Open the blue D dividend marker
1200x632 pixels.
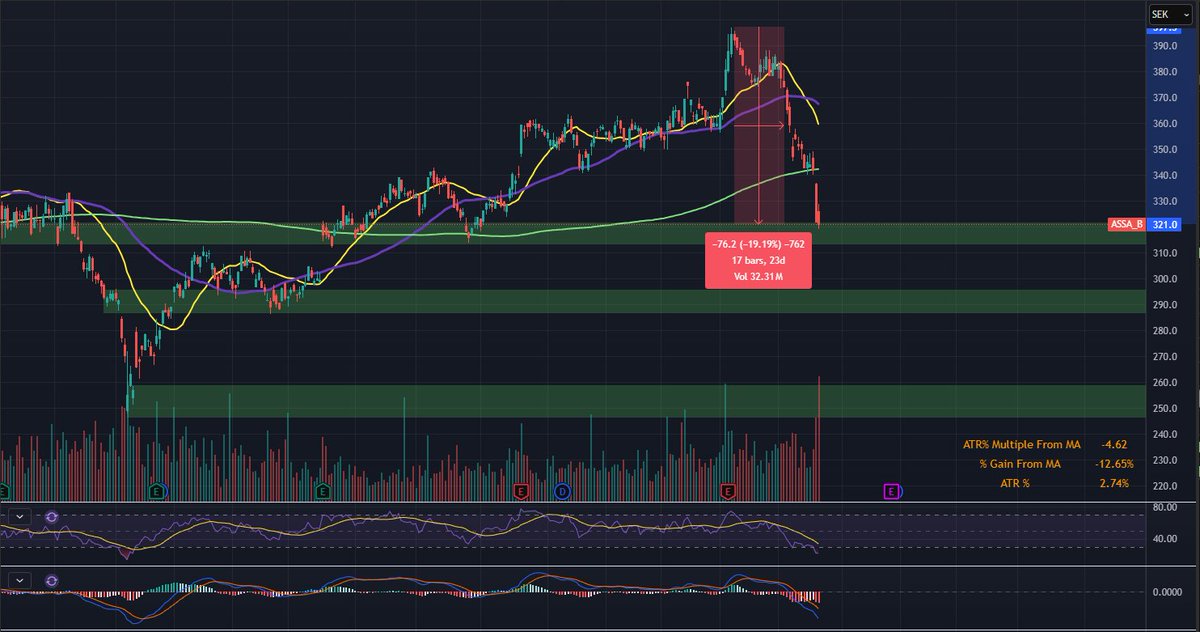coord(562,491)
